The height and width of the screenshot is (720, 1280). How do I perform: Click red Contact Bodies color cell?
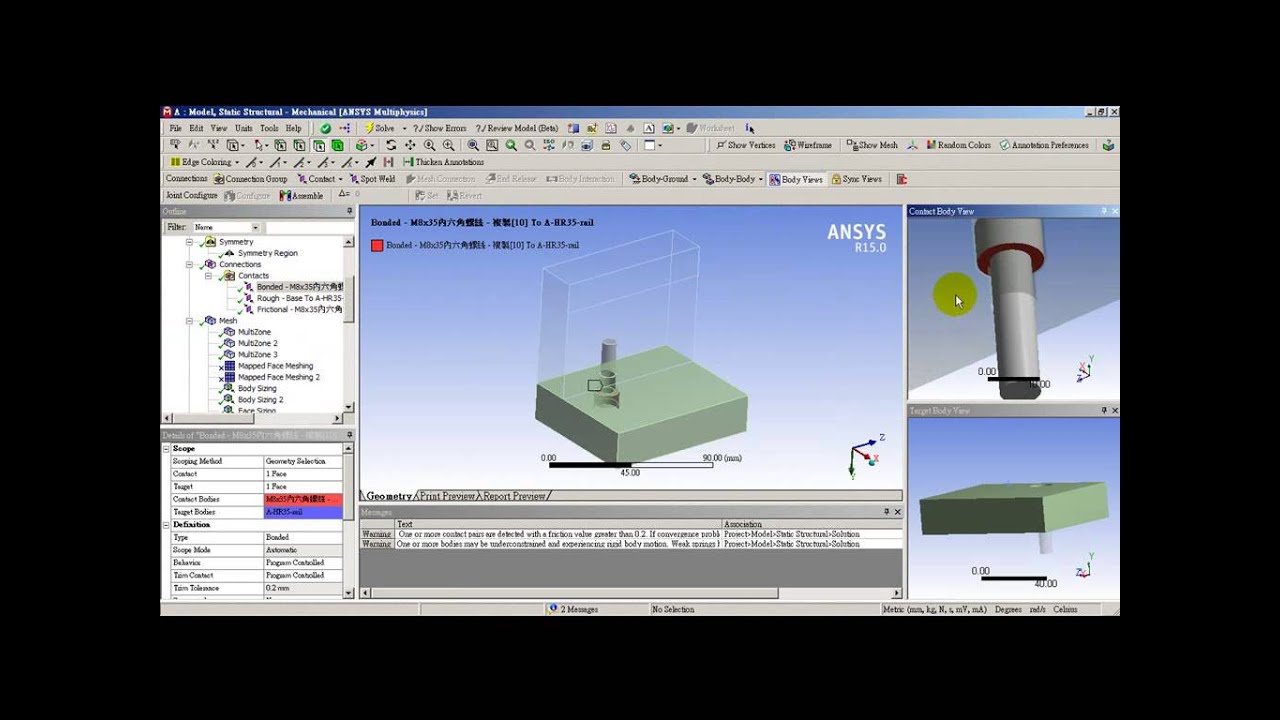(303, 499)
